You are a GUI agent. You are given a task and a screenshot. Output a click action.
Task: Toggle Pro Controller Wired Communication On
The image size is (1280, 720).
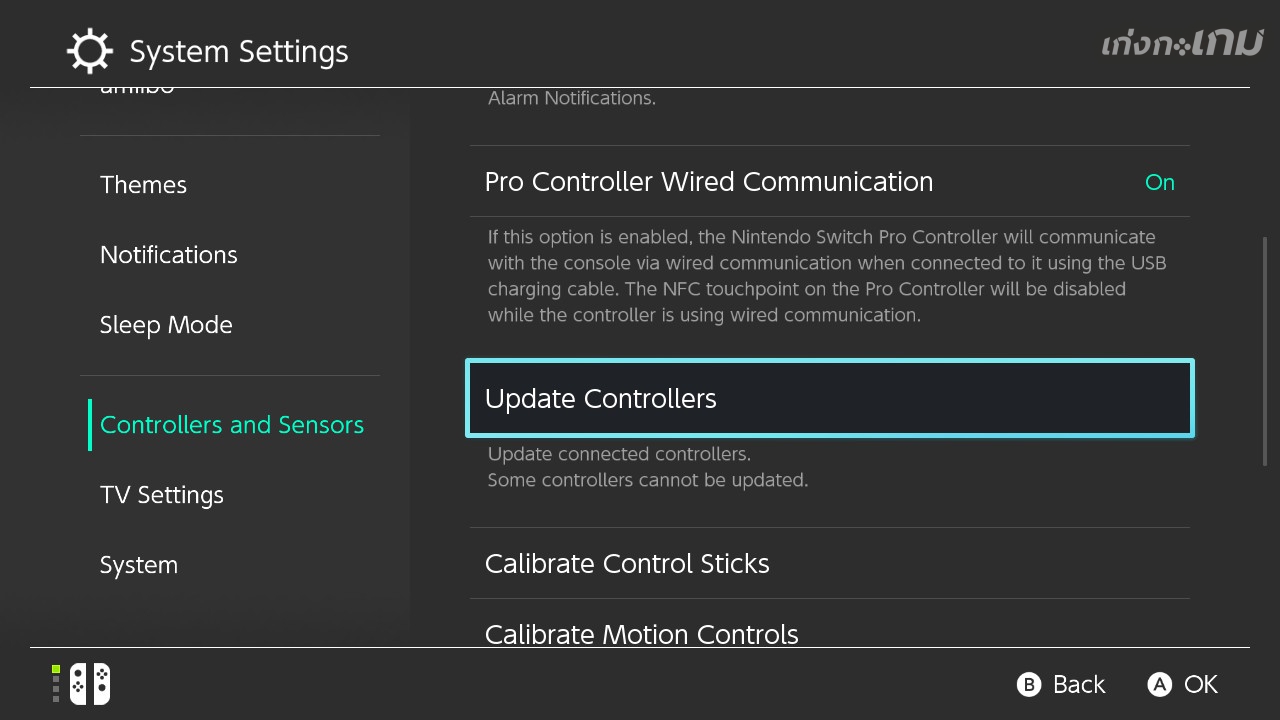tap(1159, 182)
